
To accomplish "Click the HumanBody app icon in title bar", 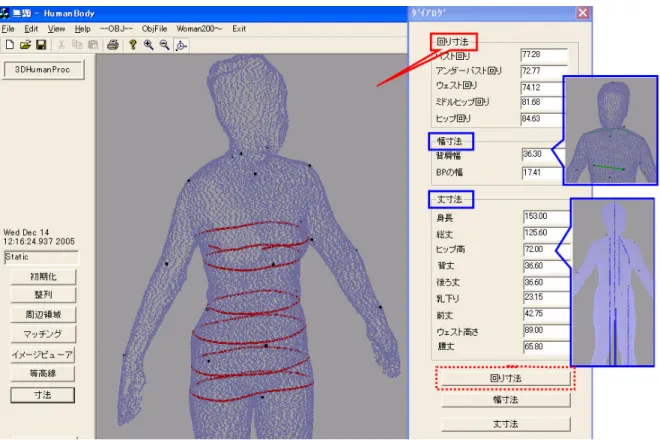I will pyautogui.click(x=5, y=13).
